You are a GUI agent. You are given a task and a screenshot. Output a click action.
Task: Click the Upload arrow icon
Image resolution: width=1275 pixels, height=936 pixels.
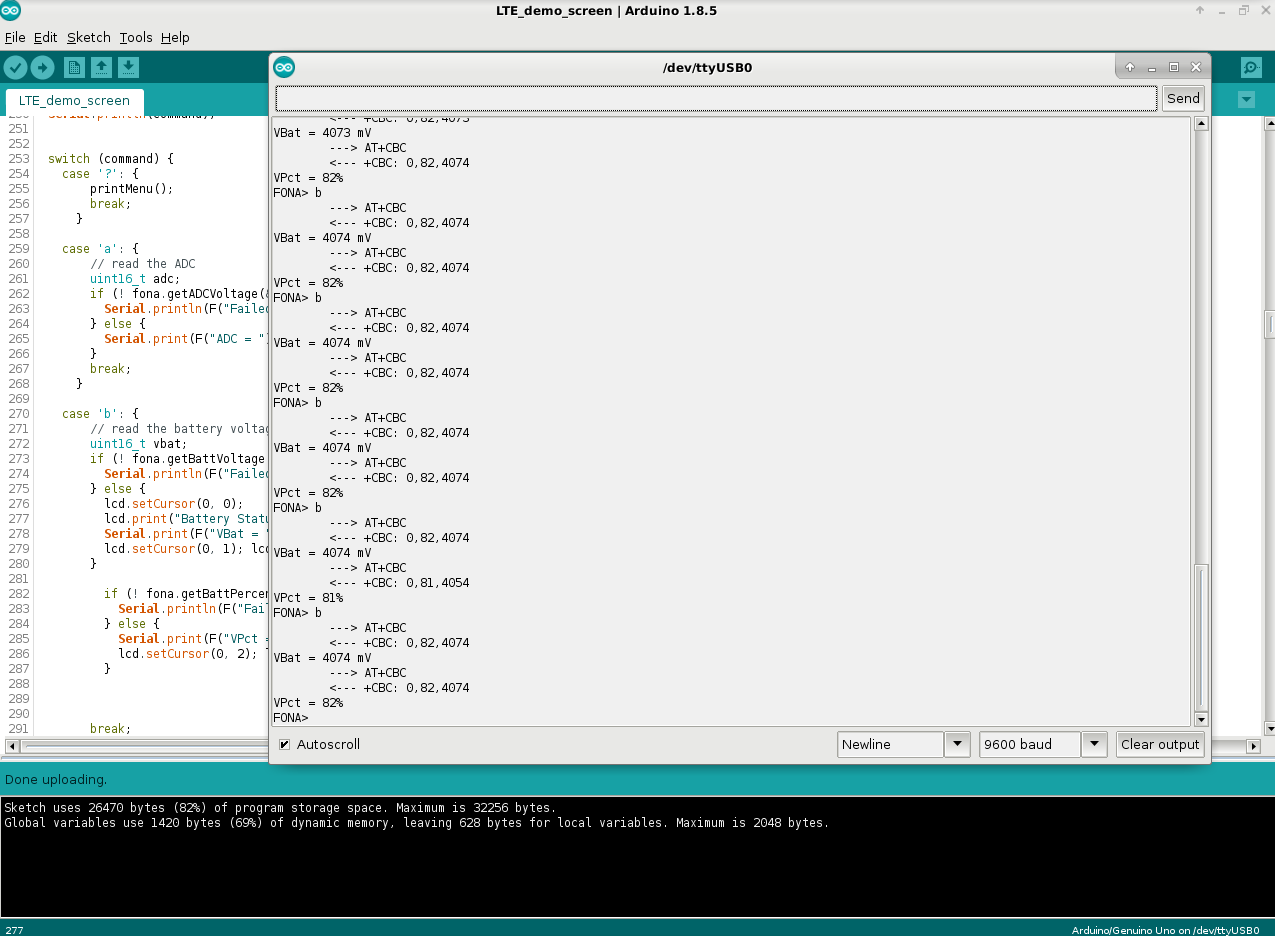pyautogui.click(x=42, y=67)
